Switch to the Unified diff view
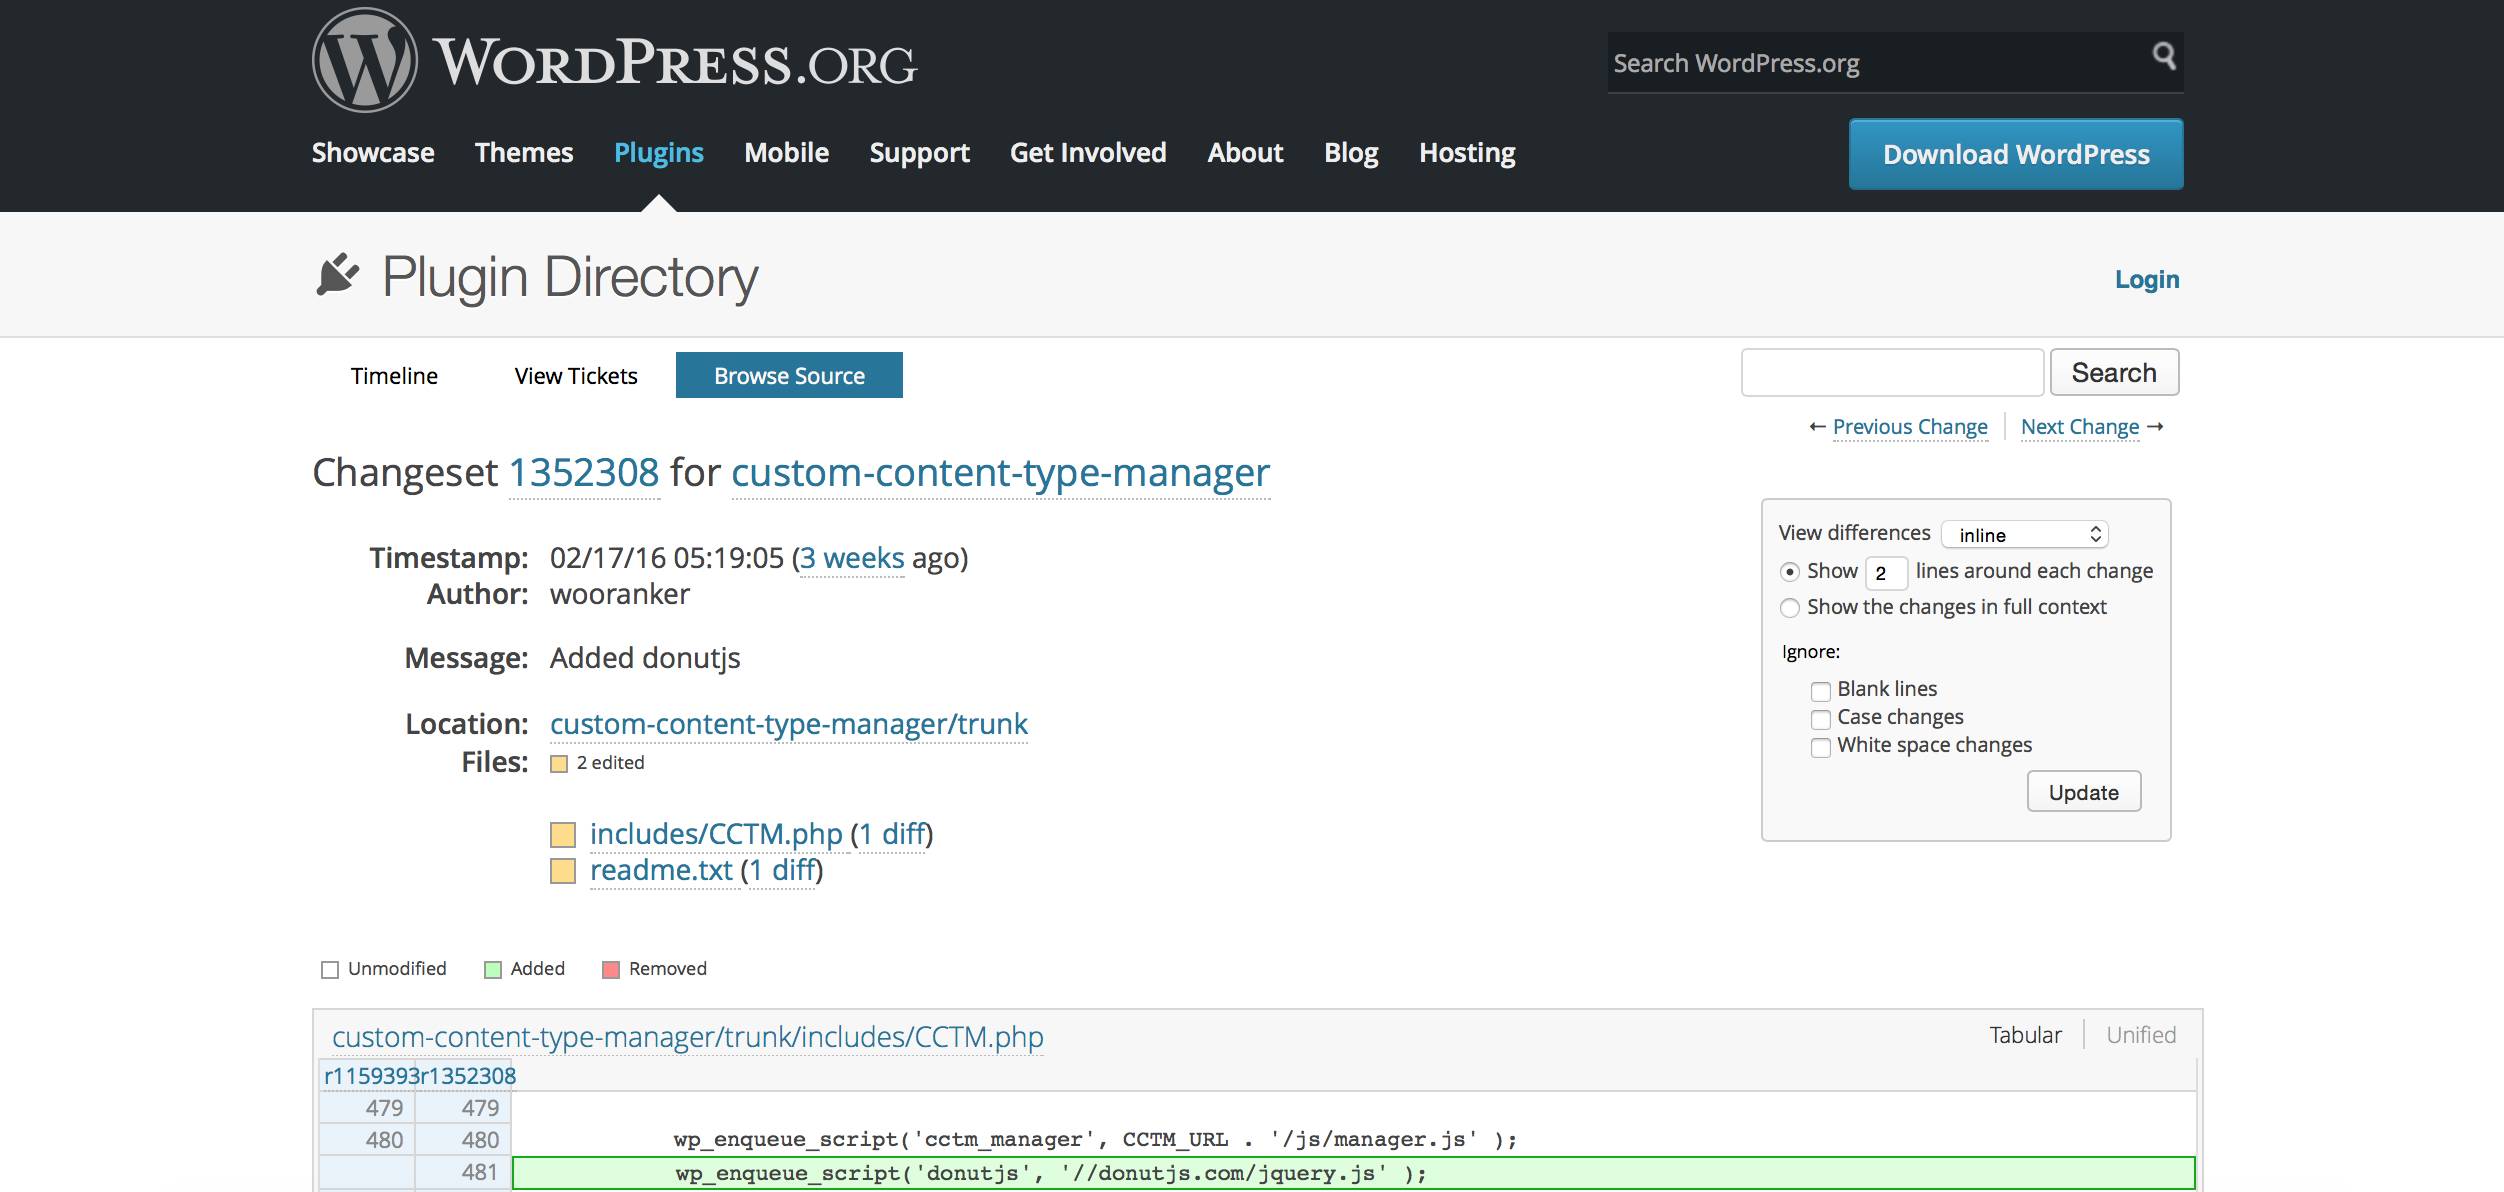The width and height of the screenshot is (2504, 1192). (2140, 1035)
